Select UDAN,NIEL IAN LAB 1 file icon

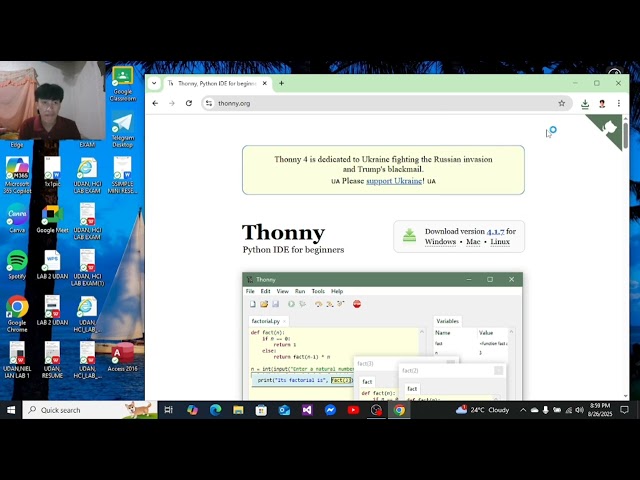[x=17, y=360]
